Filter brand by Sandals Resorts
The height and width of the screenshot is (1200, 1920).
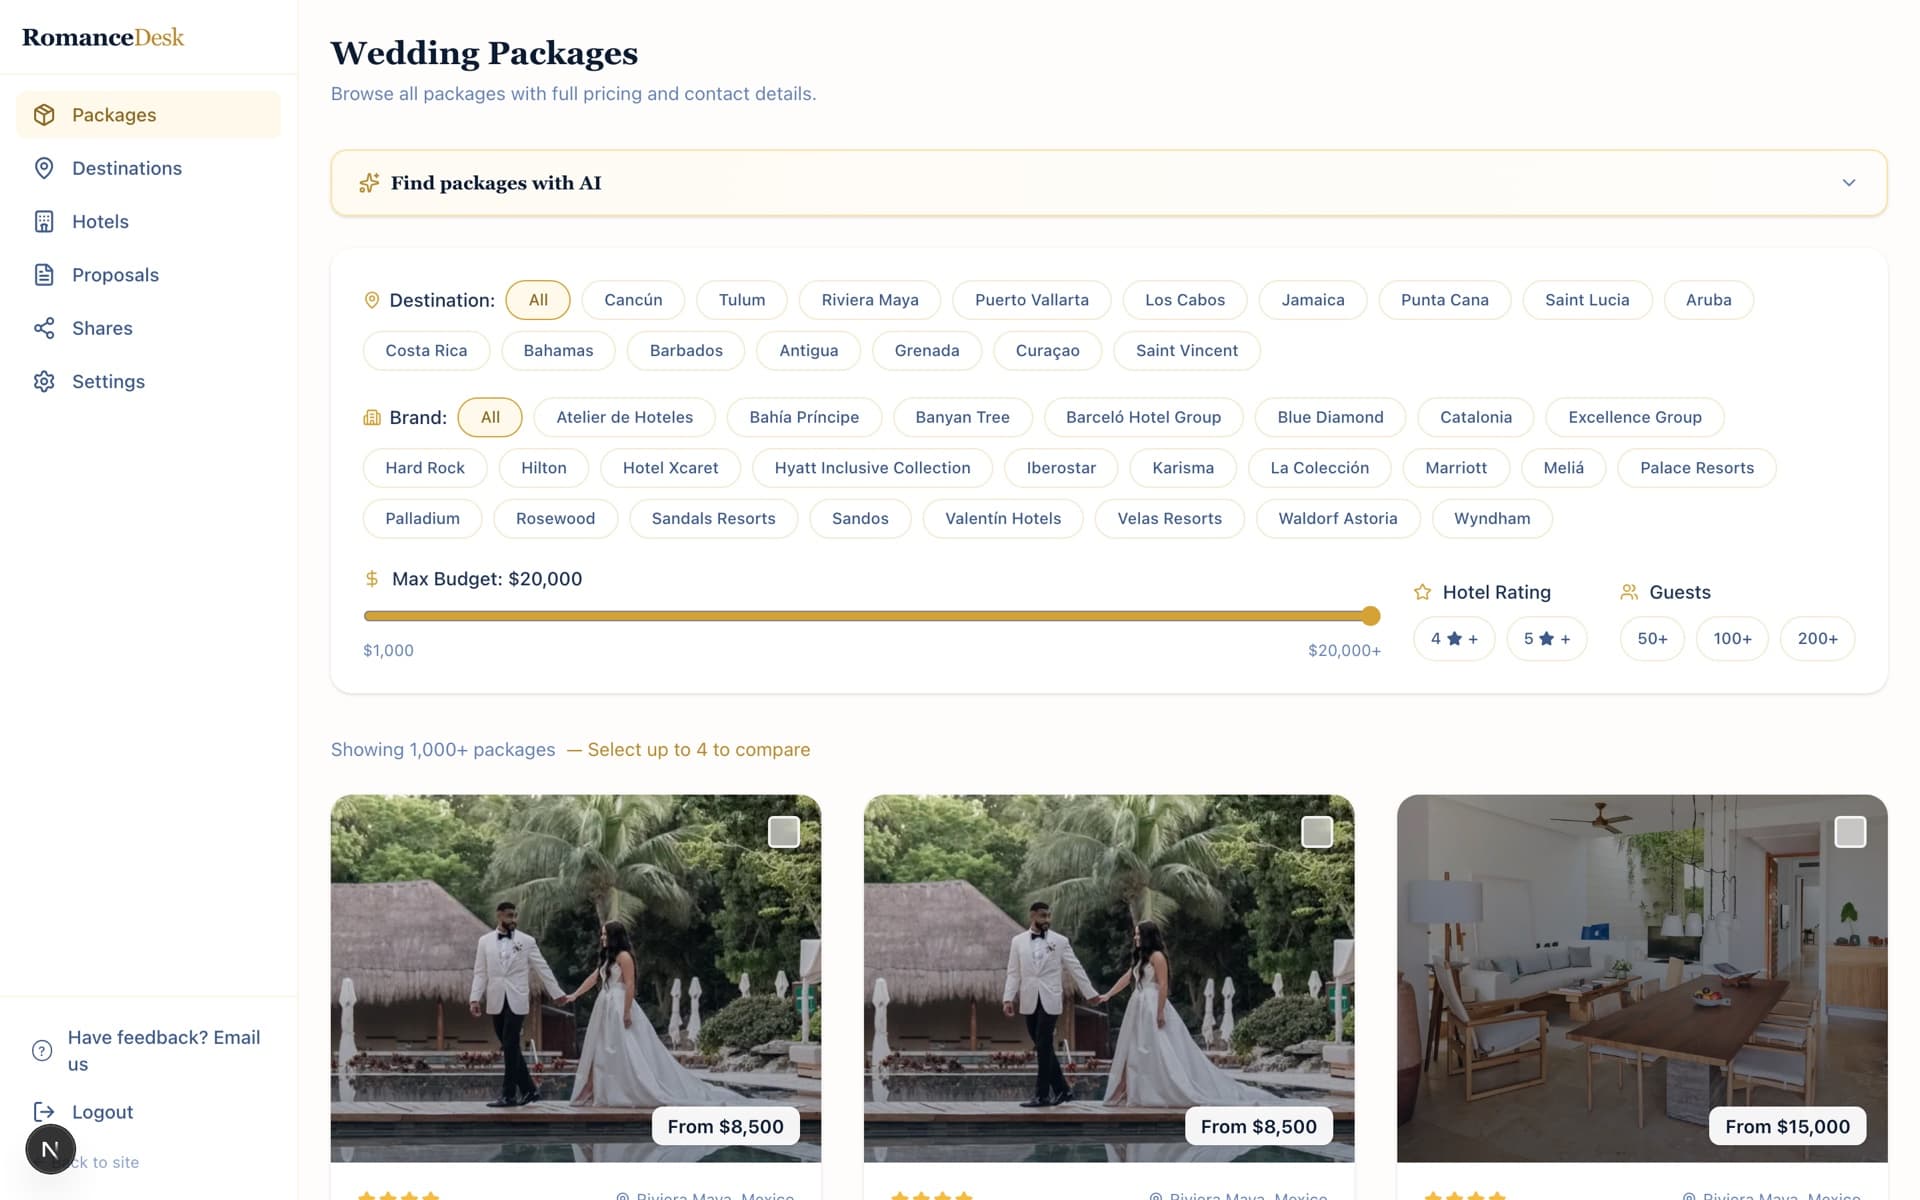[713, 519]
